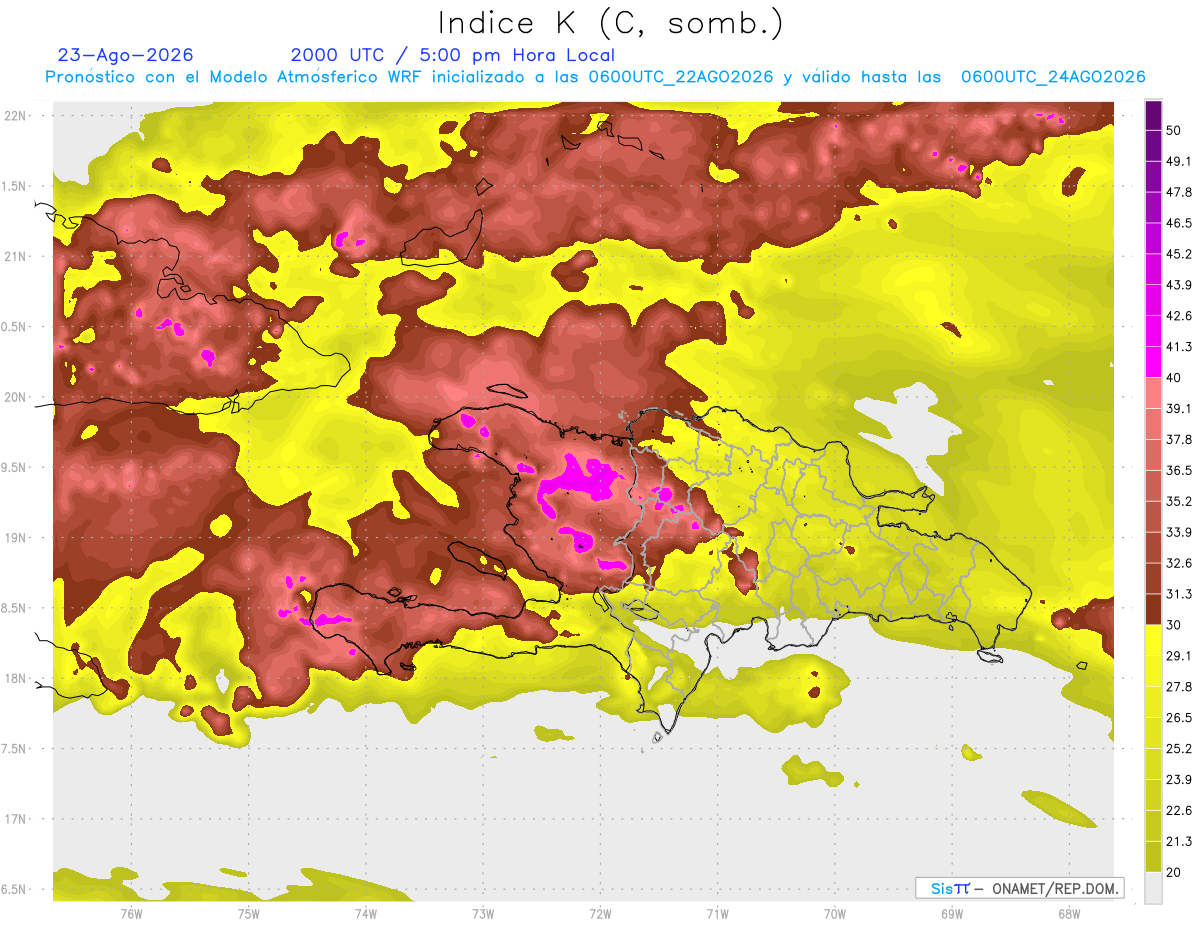Click the longitude axis label "70W"
1200x927 pixels.
[x=834, y=913]
